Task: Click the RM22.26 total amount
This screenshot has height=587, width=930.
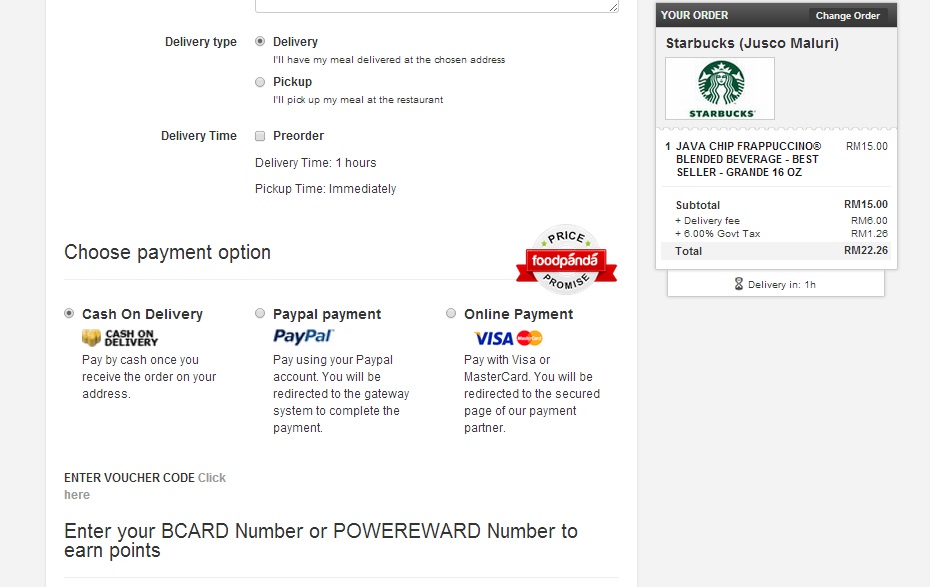Action: [866, 250]
